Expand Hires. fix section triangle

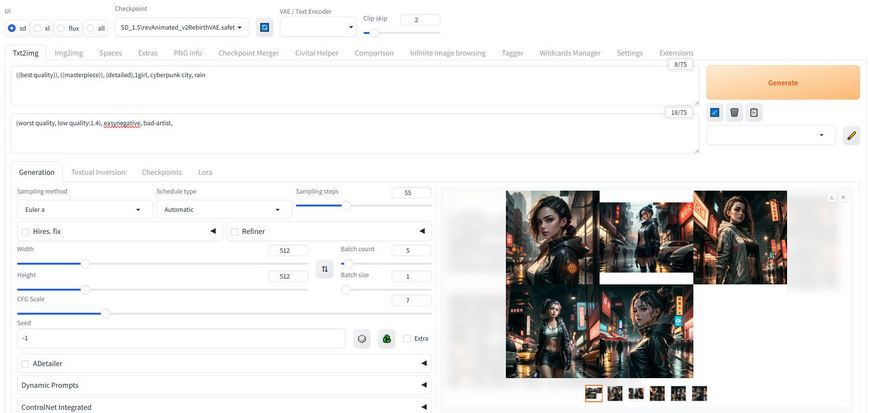[x=213, y=231]
